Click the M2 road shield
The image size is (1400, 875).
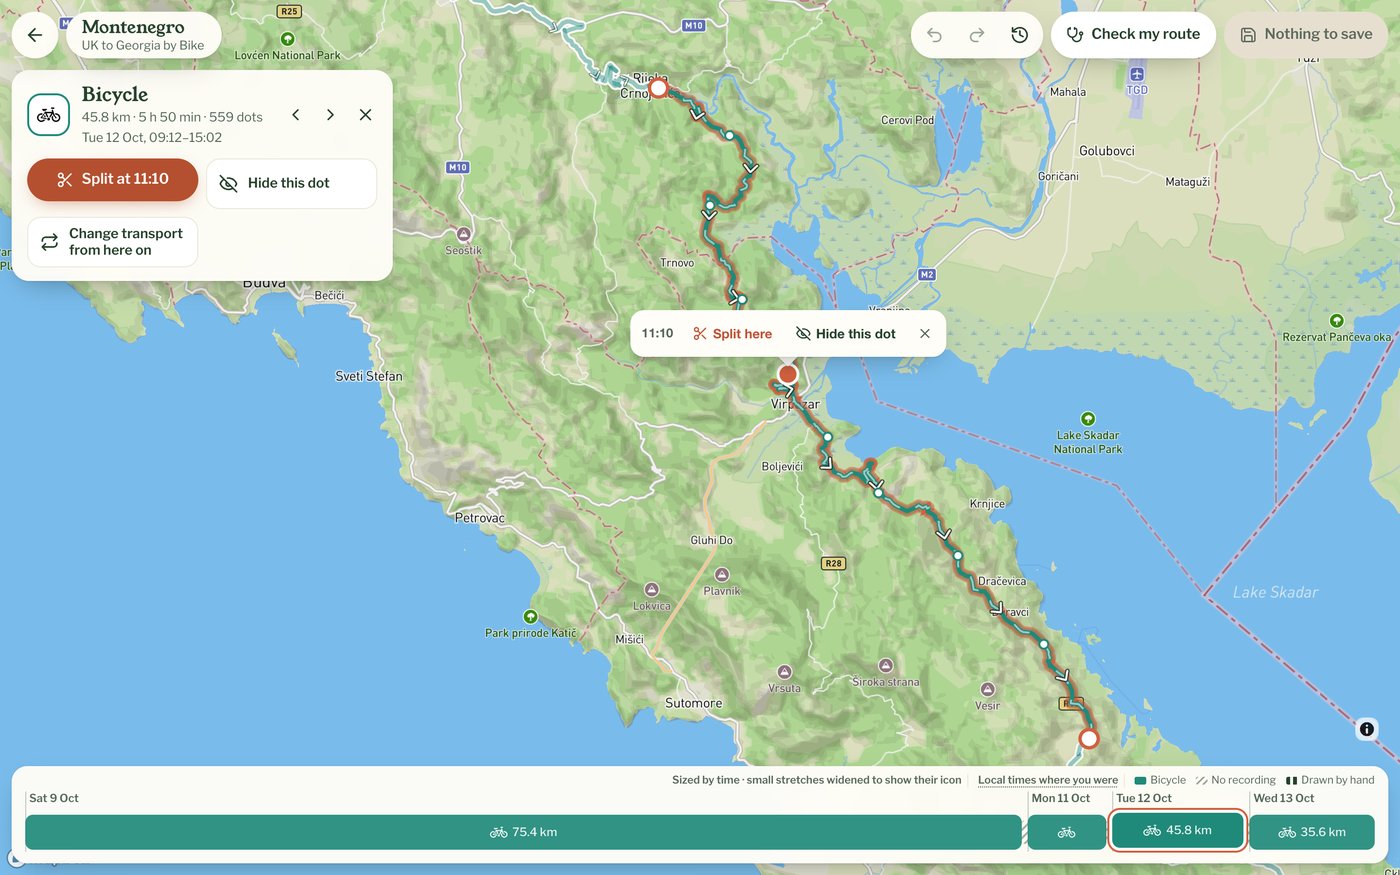click(x=927, y=274)
